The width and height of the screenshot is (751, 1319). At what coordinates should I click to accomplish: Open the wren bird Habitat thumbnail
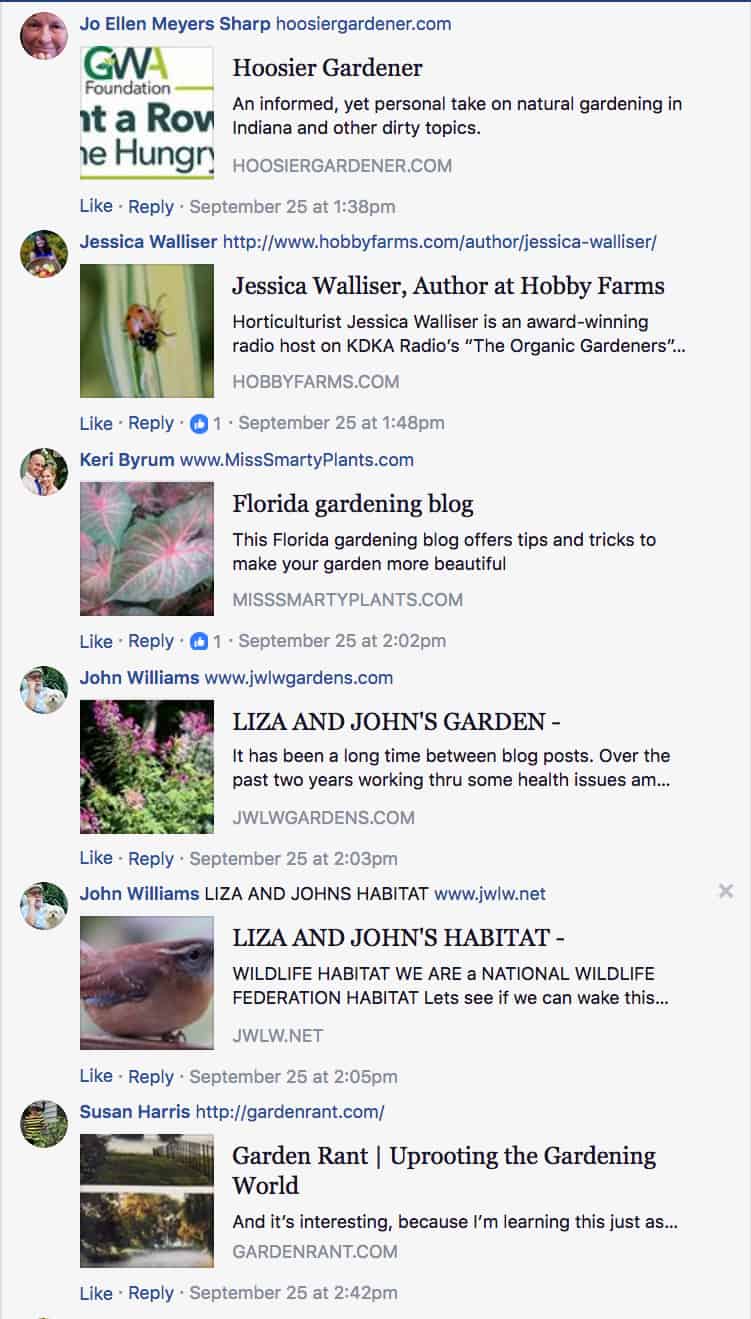click(x=147, y=983)
